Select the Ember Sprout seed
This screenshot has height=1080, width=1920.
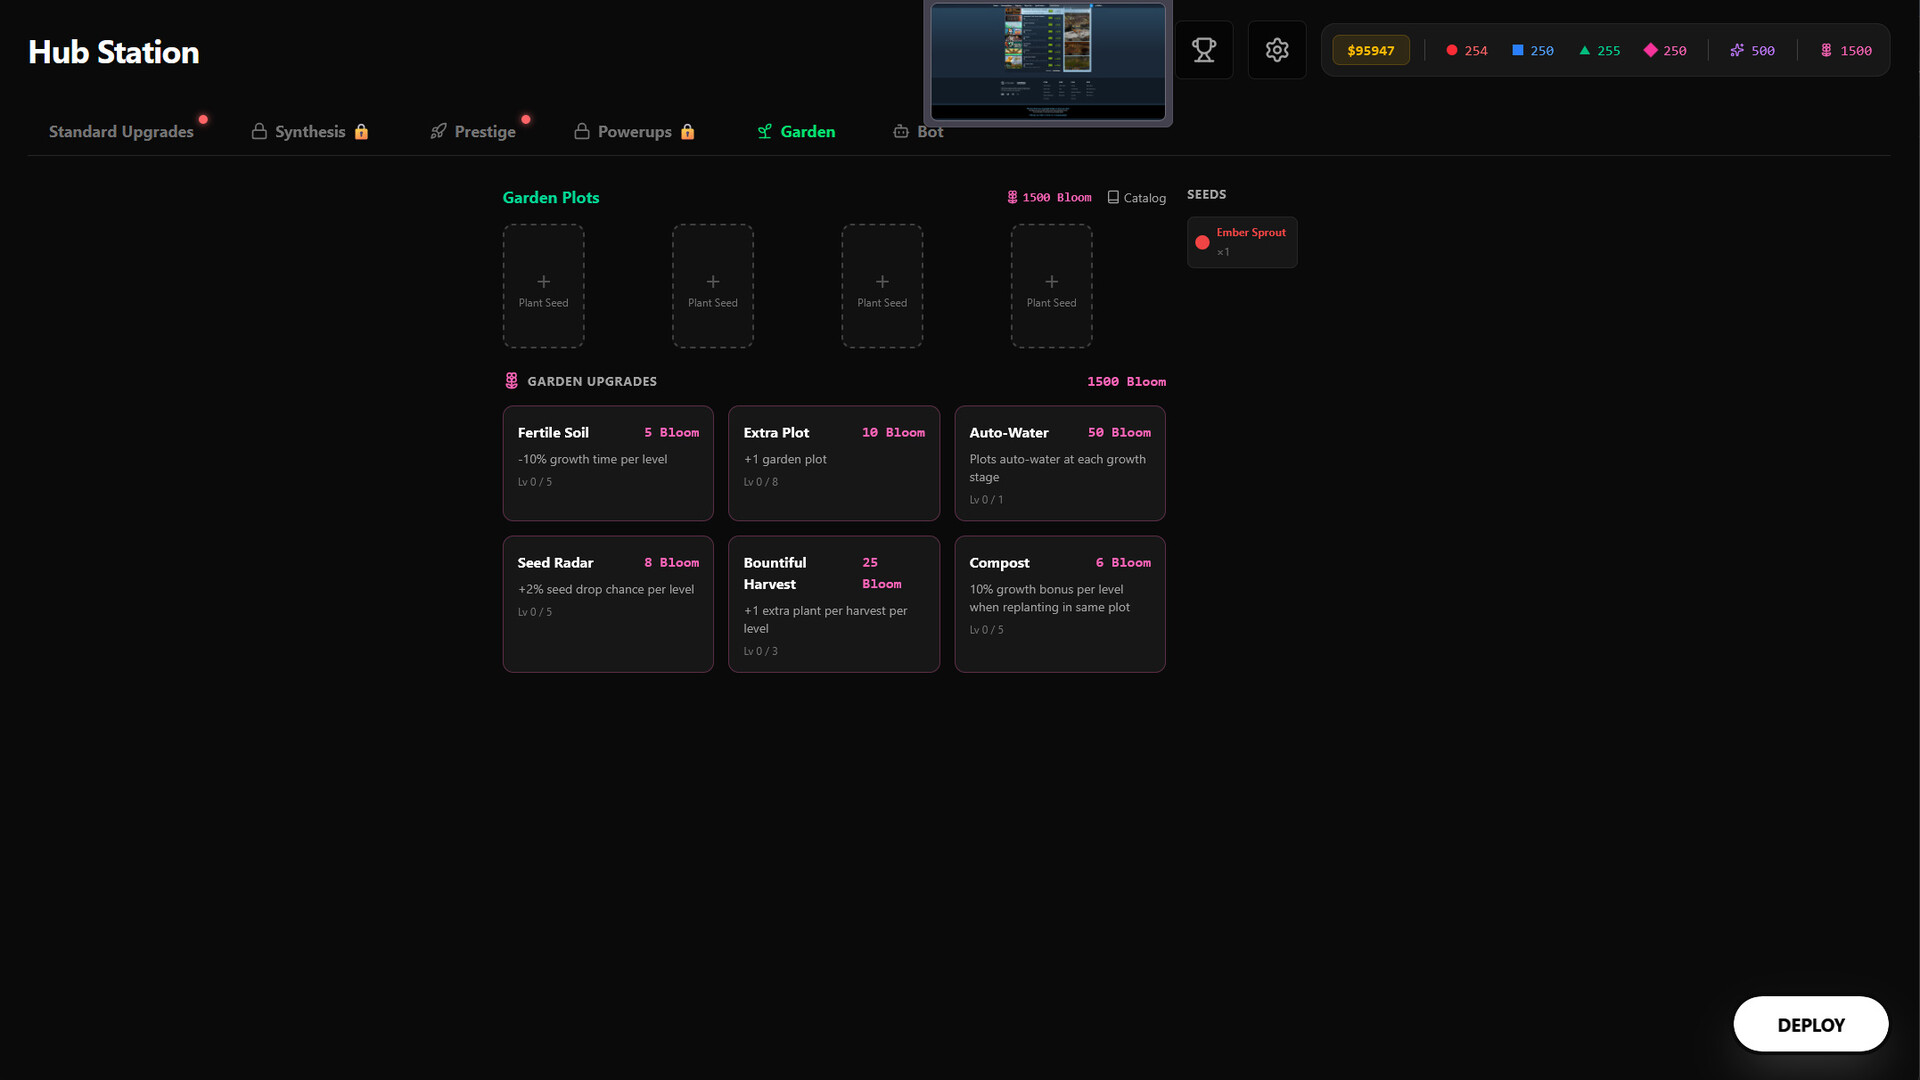pos(1242,242)
